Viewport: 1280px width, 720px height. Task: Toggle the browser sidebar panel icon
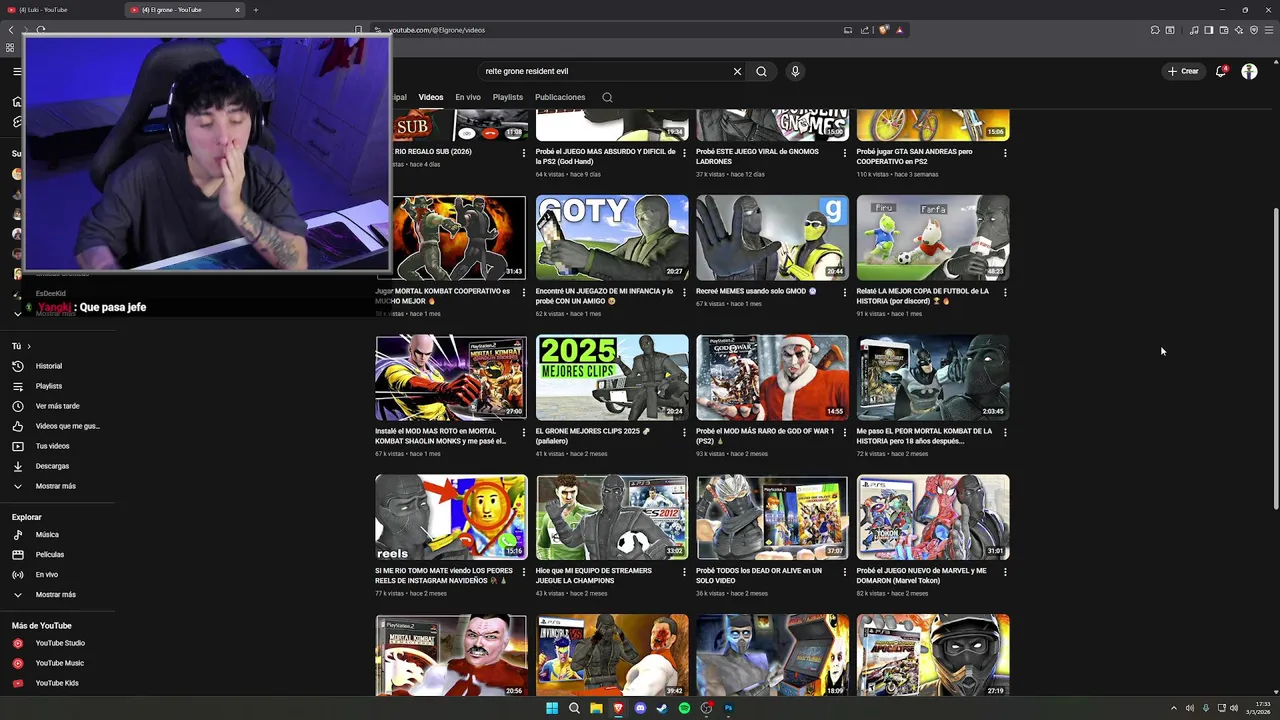pyautogui.click(x=1209, y=30)
